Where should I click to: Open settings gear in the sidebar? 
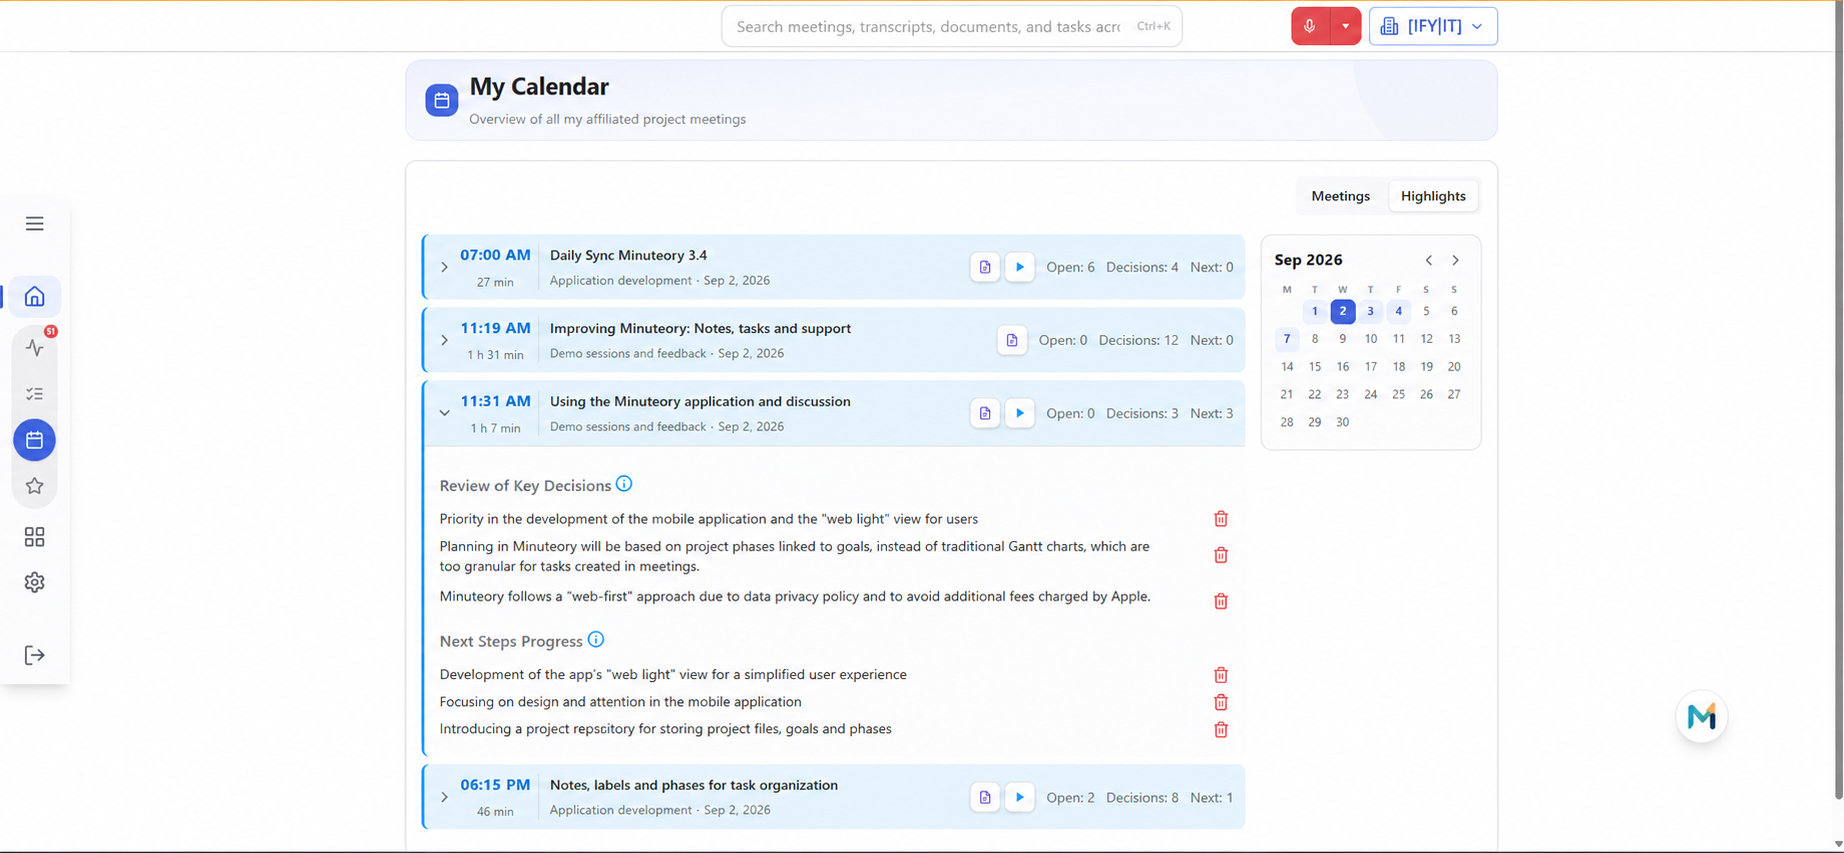click(35, 582)
